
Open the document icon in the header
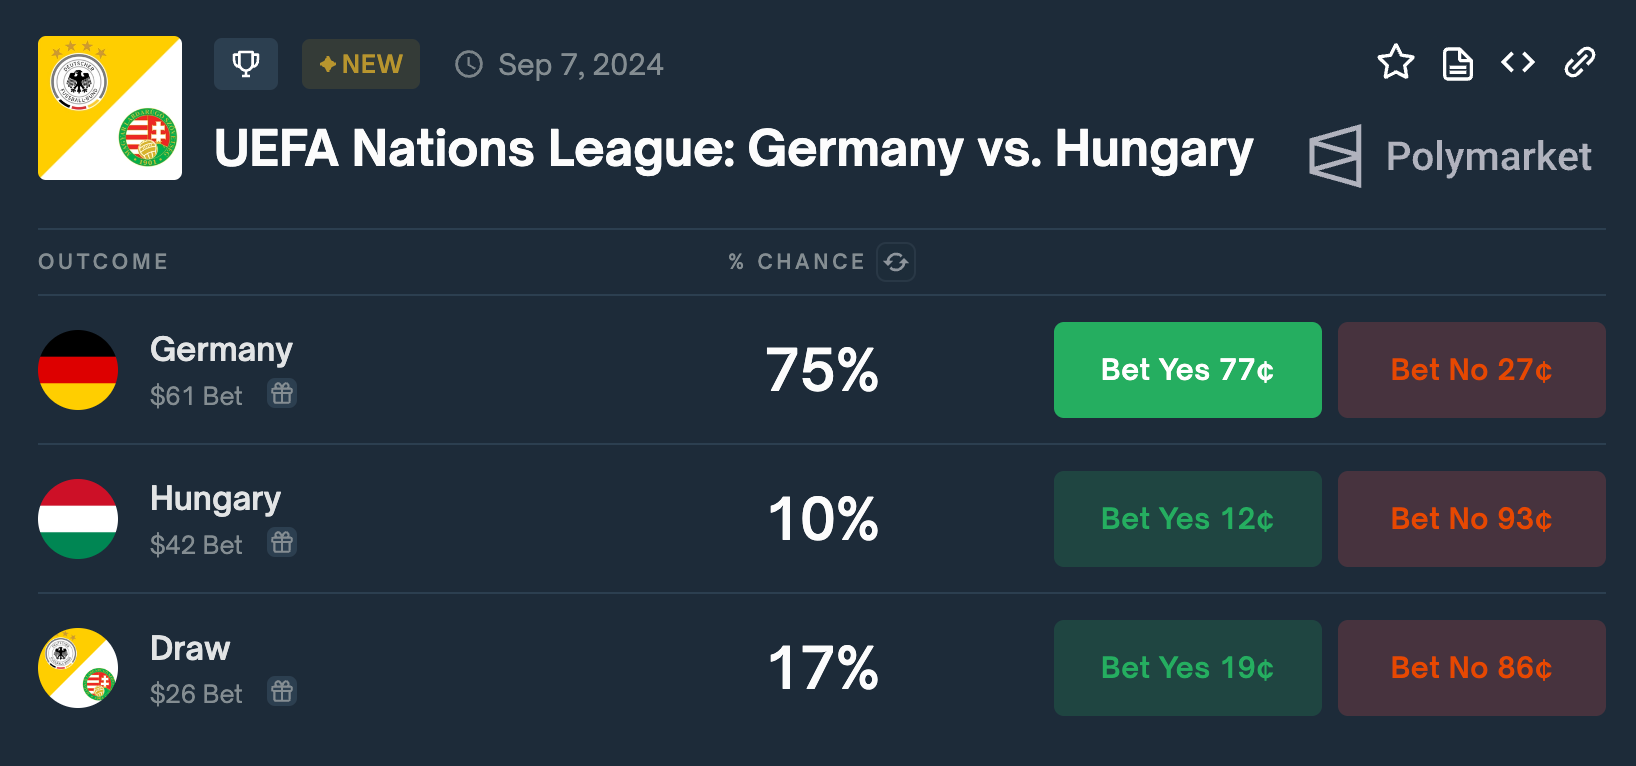[1457, 63]
